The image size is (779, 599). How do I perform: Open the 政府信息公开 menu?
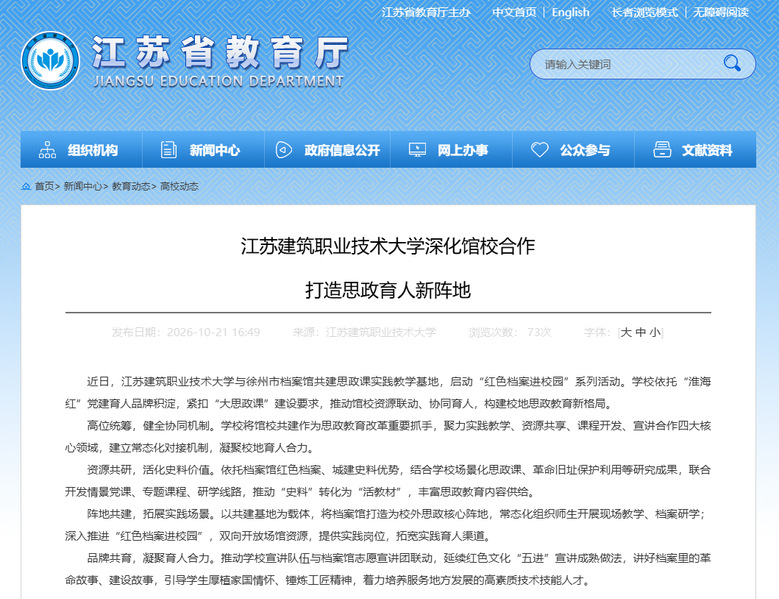(327, 150)
